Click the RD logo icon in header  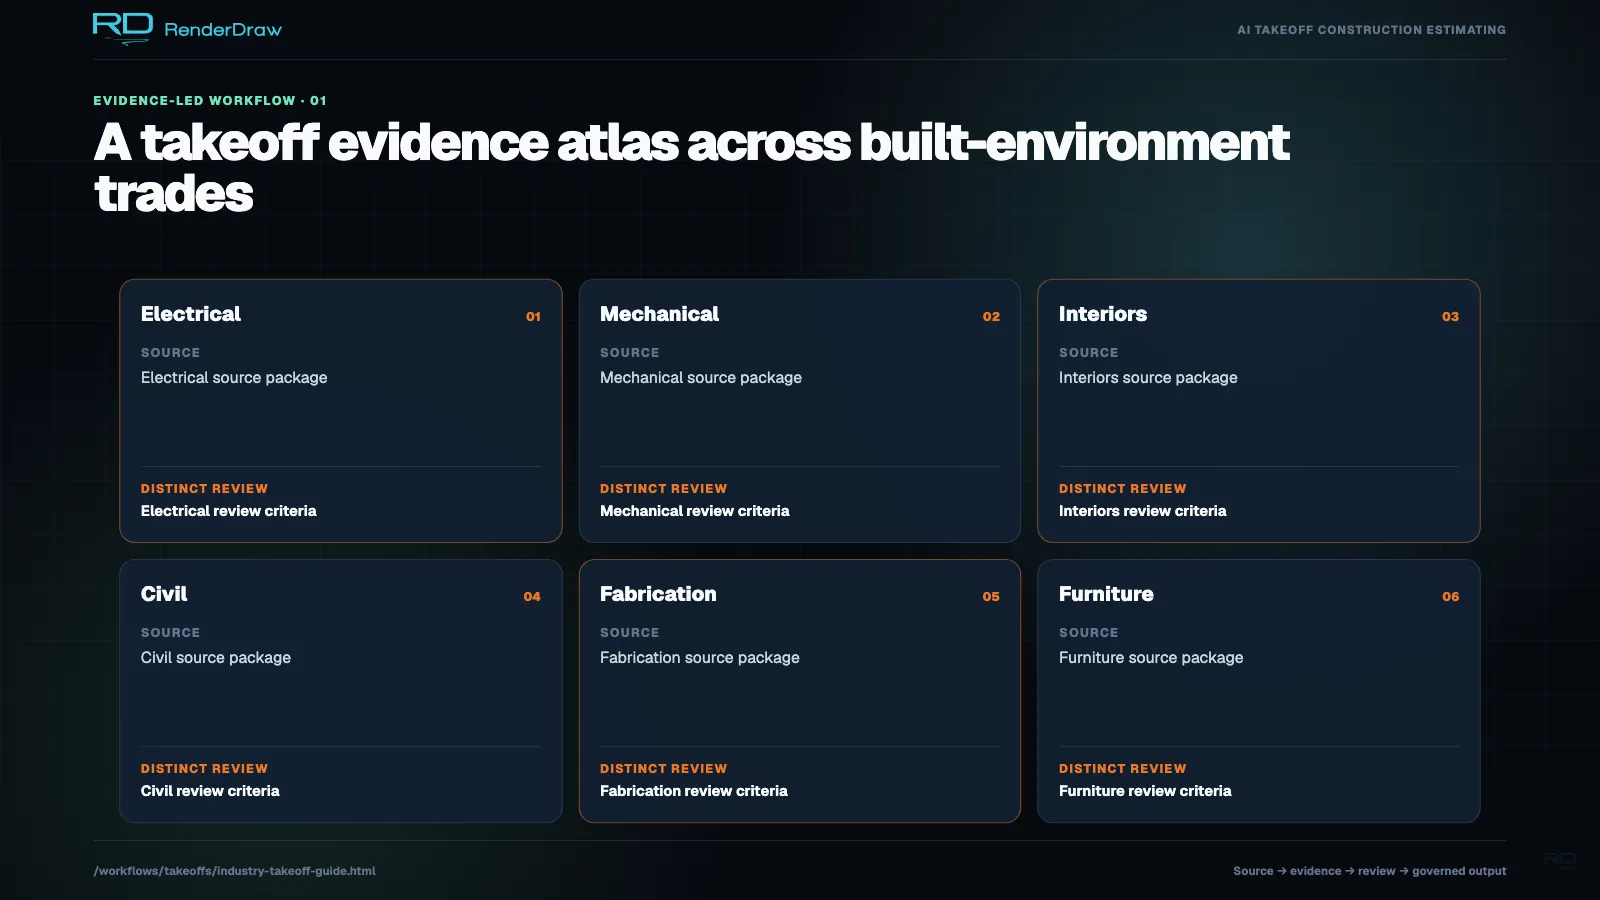click(x=122, y=29)
